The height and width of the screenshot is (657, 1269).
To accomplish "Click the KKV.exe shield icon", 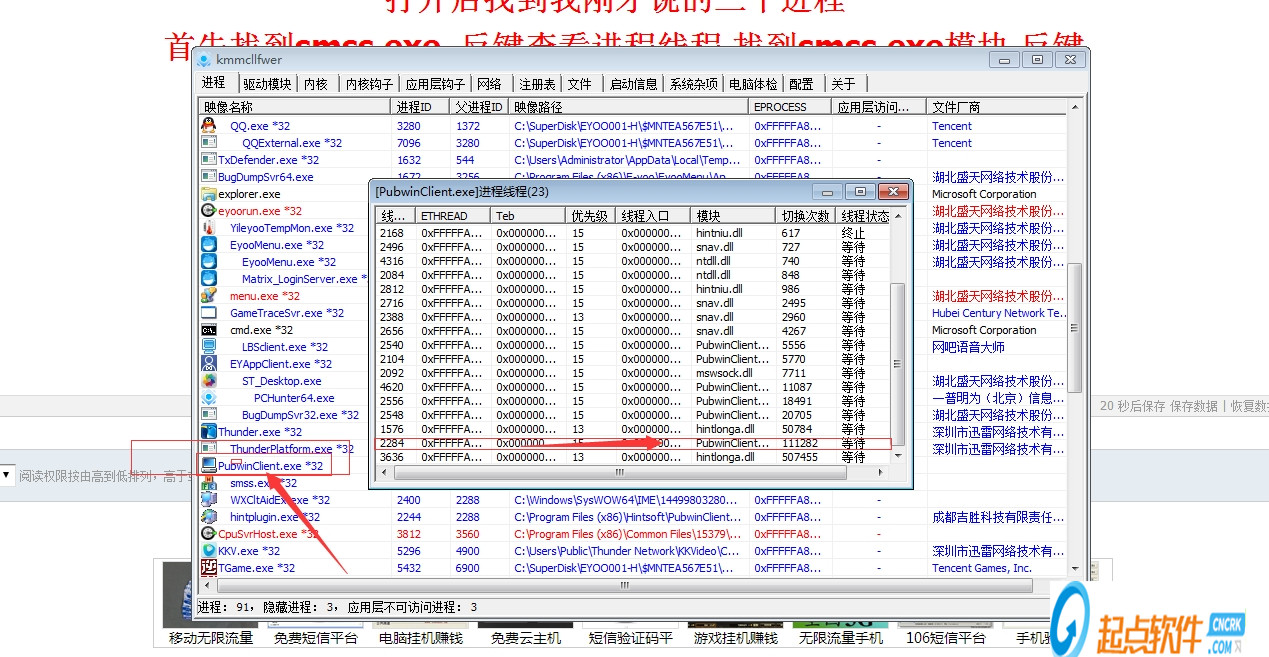I will [208, 551].
